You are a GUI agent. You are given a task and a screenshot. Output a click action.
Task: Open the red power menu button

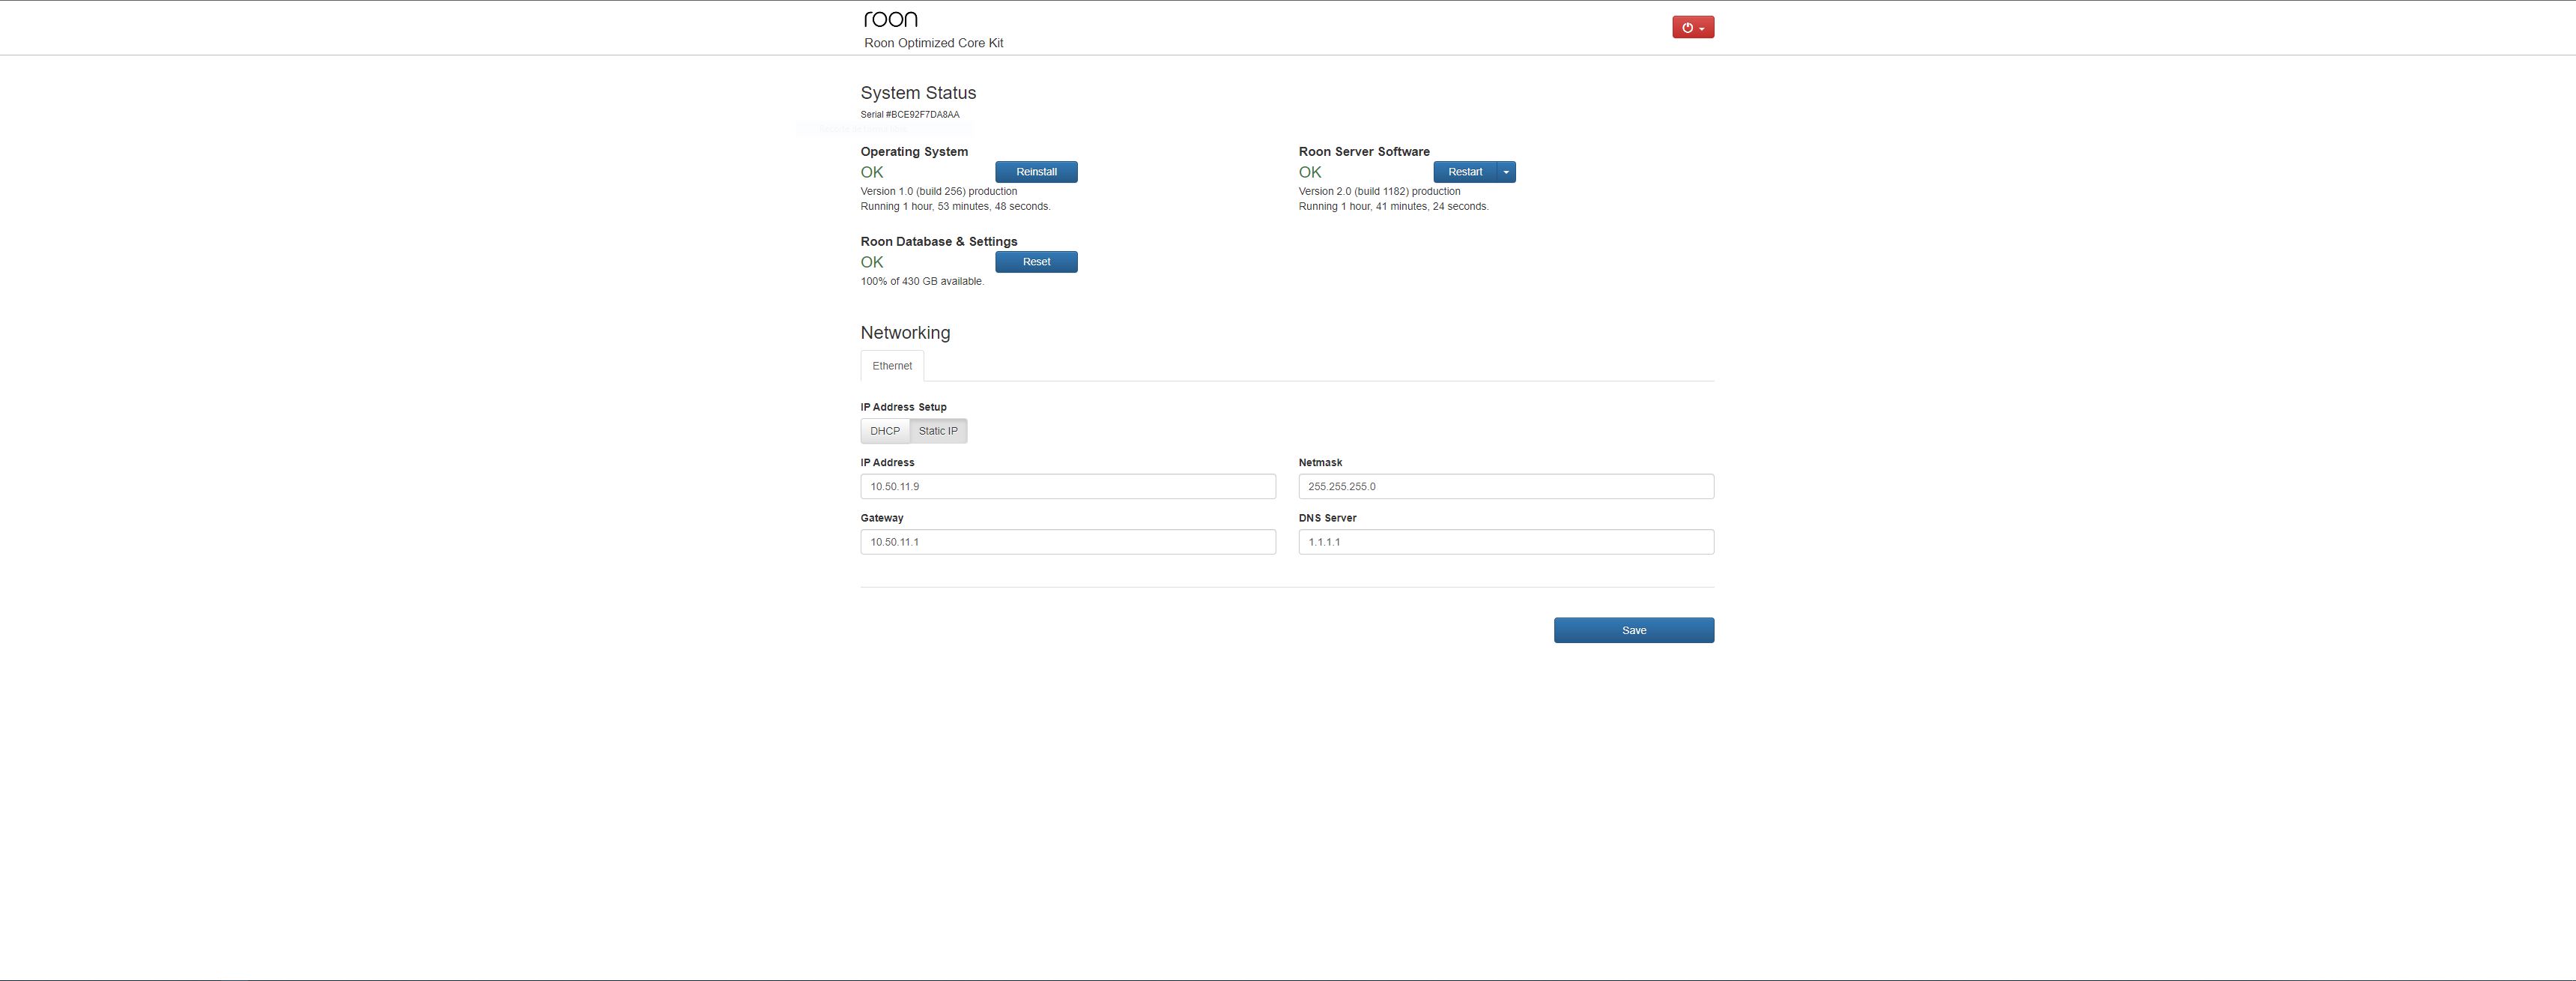point(1692,27)
